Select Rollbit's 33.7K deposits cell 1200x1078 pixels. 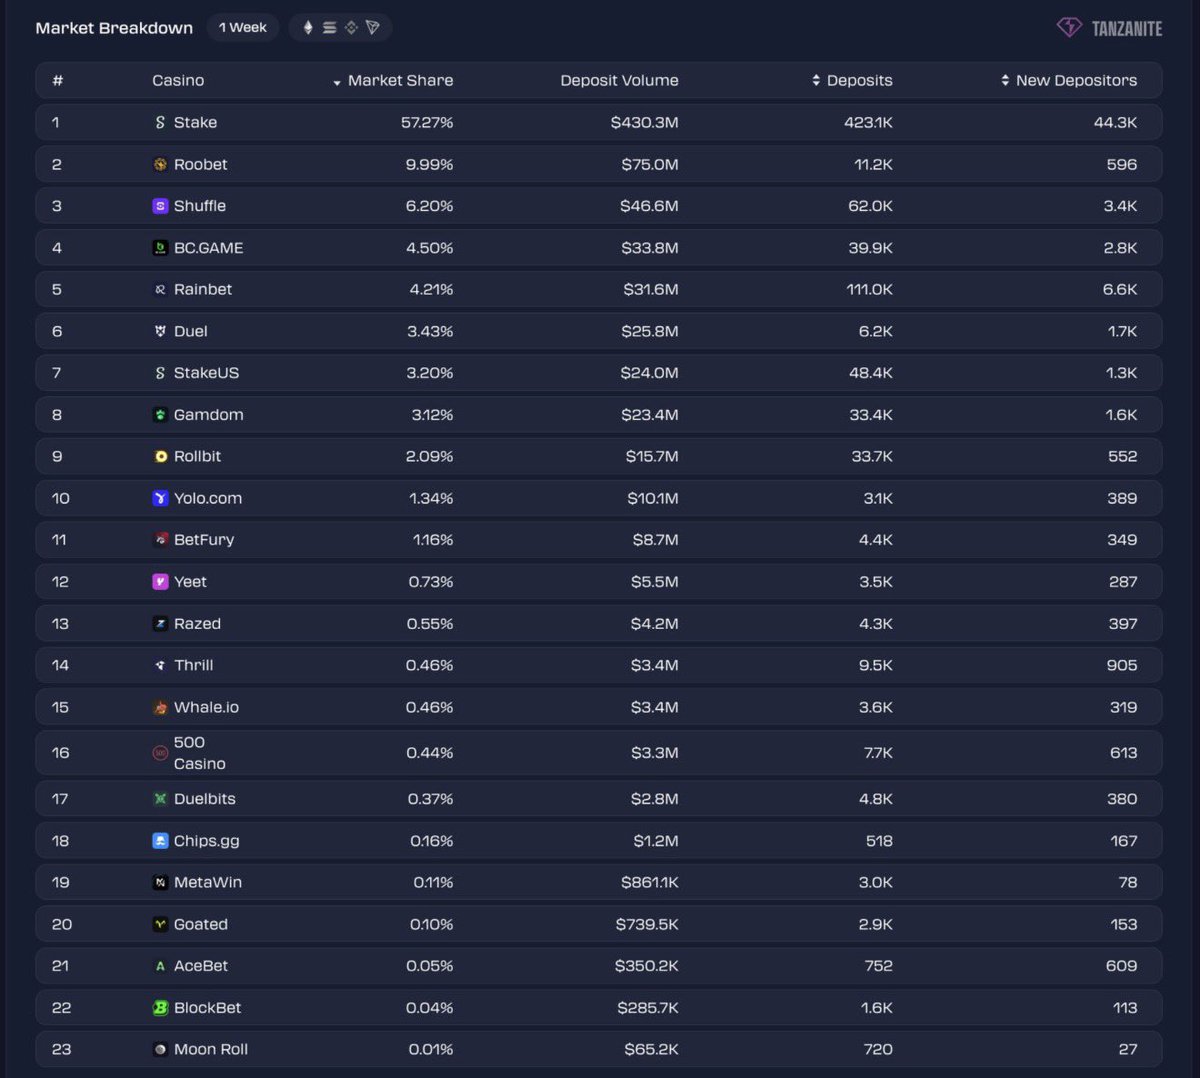[x=870, y=456]
